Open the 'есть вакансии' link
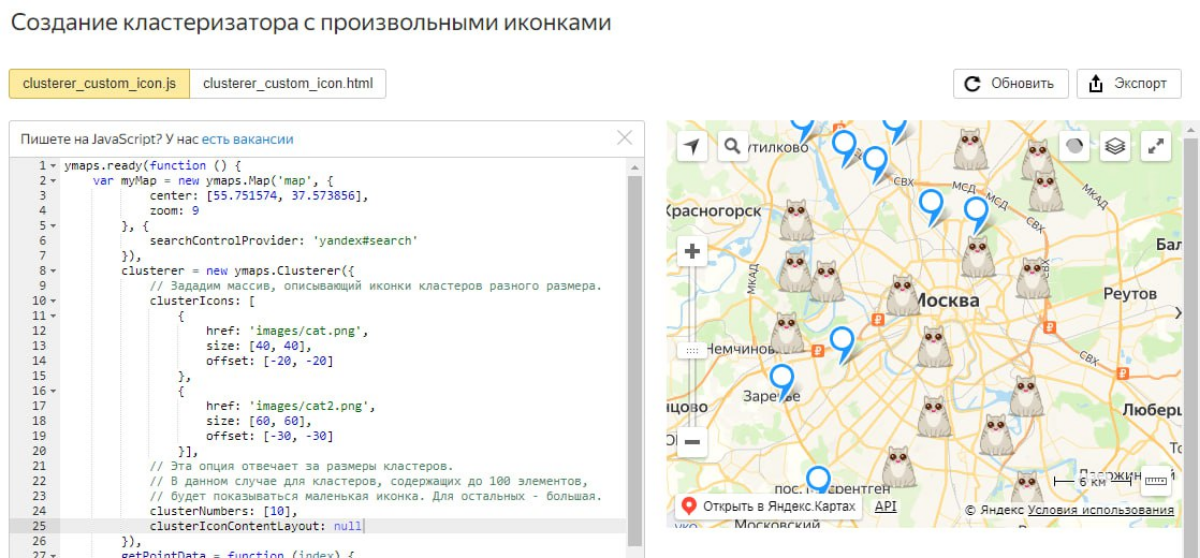This screenshot has height=558, width=1200. pos(248,139)
